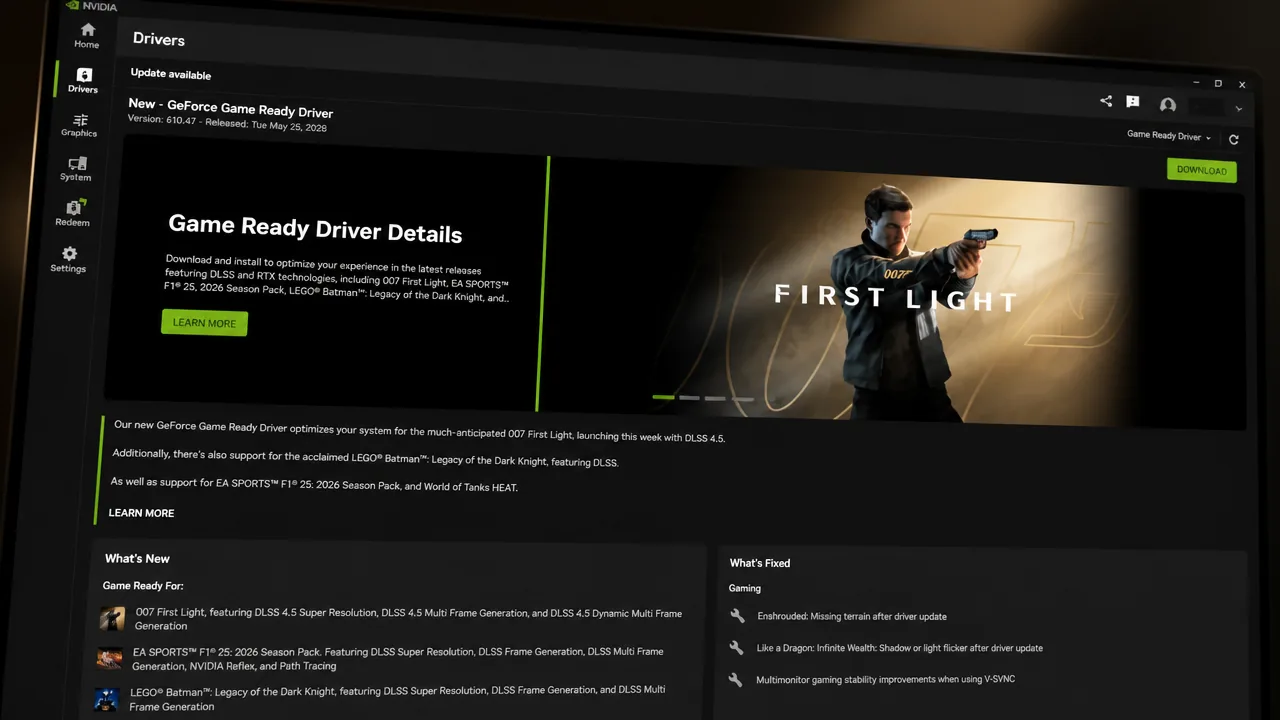Click the 'What's New' panel heading
Viewport: 1280px width, 720px height.
pos(137,558)
